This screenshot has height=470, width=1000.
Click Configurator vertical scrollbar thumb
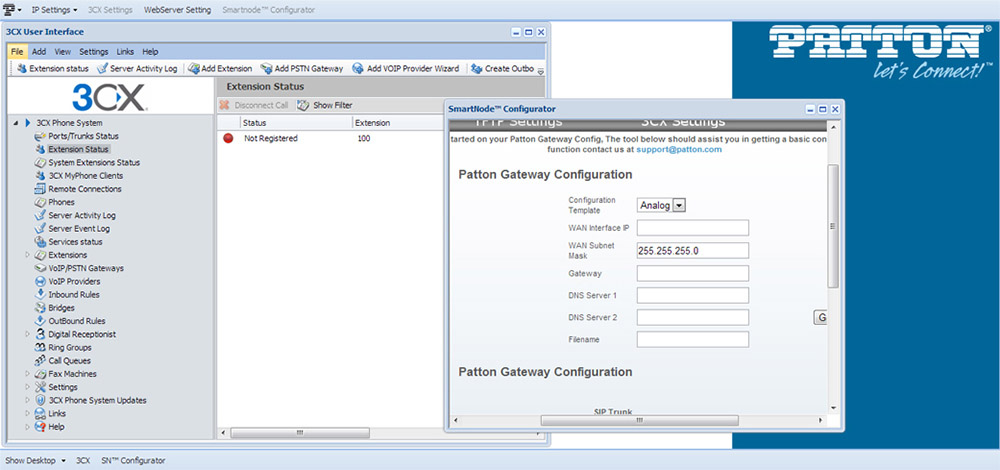833,226
